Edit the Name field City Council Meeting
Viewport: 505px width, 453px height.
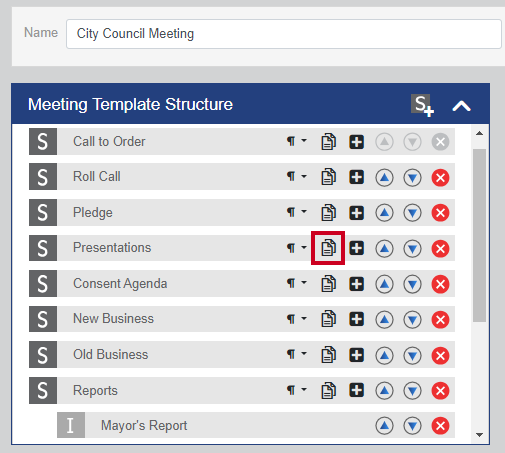coord(284,34)
